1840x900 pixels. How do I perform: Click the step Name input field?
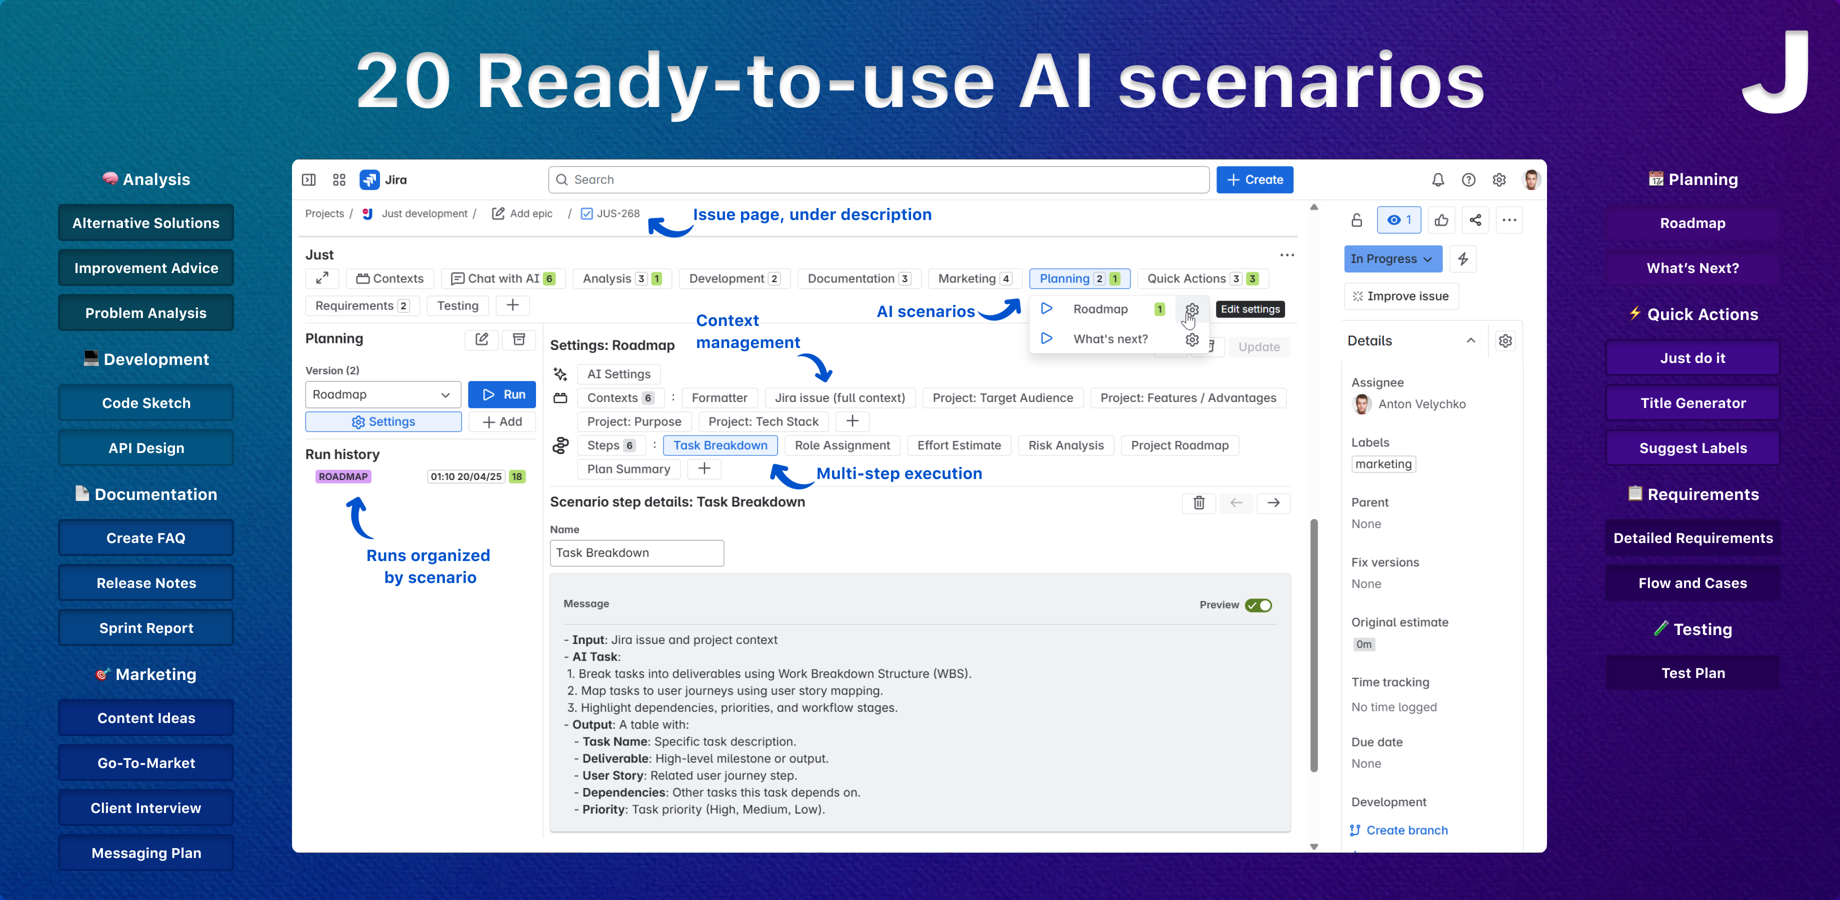coord(637,553)
